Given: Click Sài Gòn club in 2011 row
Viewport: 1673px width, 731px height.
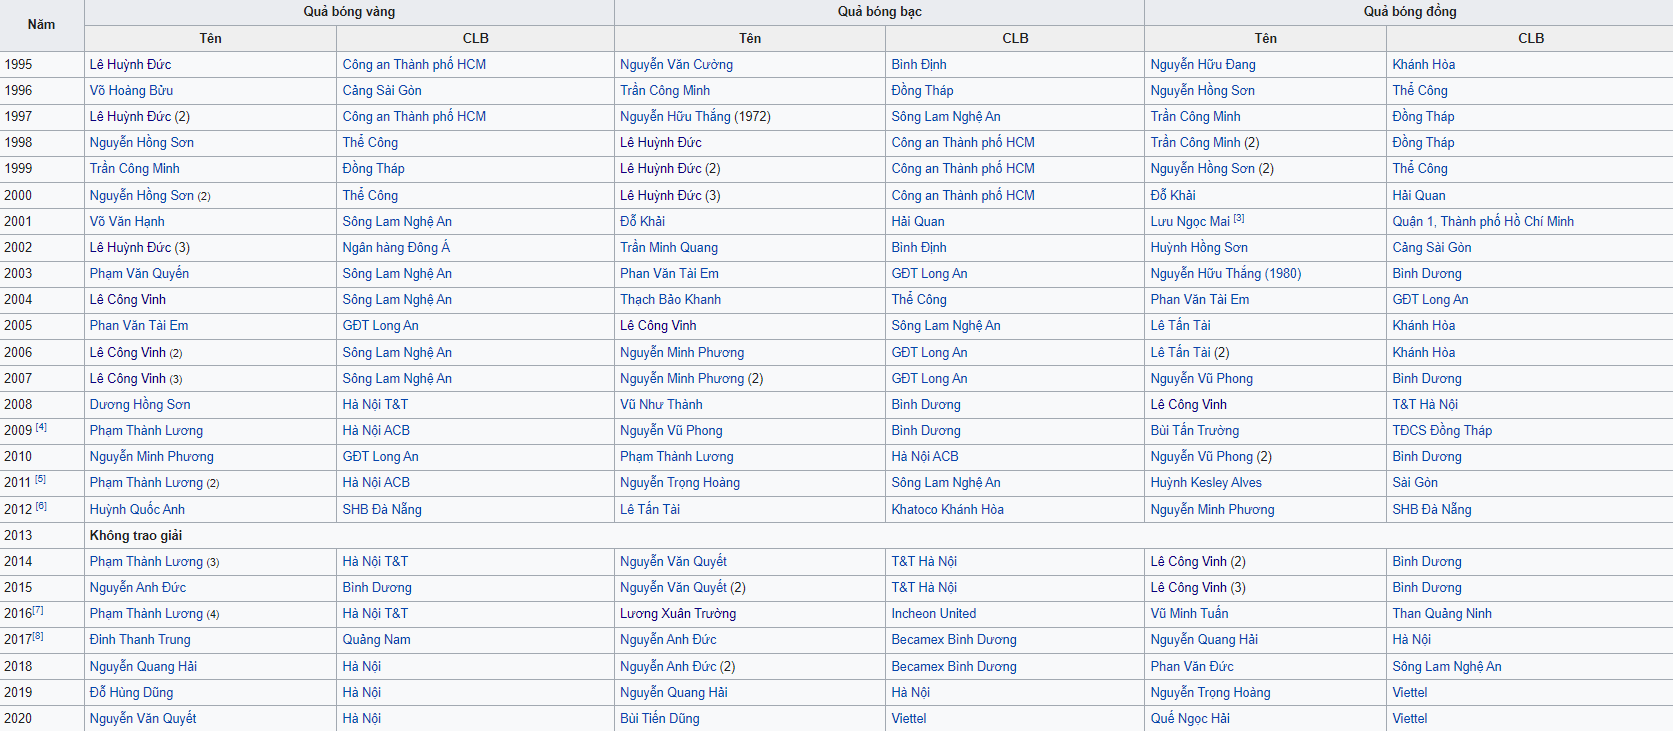Looking at the screenshot, I should coord(1415,482).
